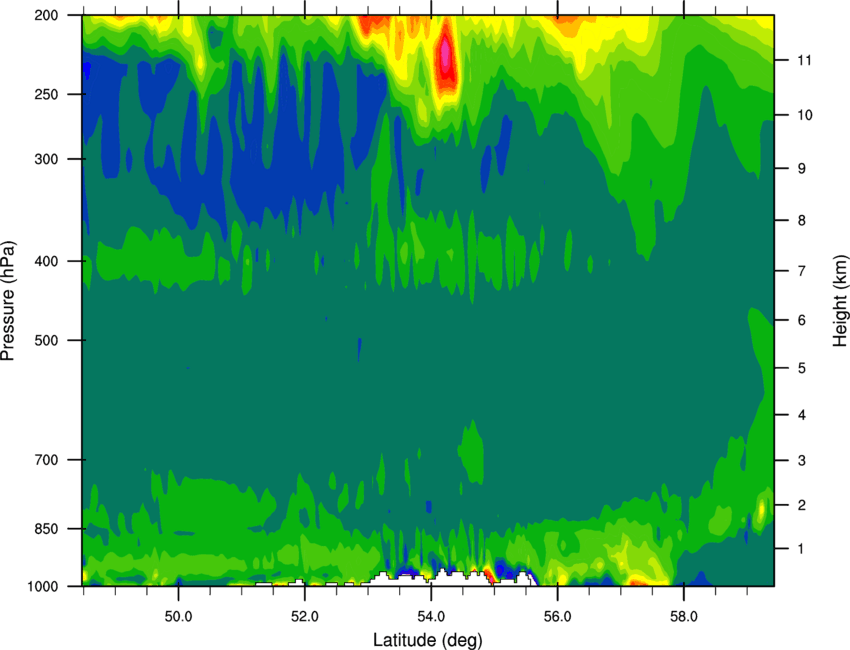Click pressure tick label 700

click(x=46, y=460)
